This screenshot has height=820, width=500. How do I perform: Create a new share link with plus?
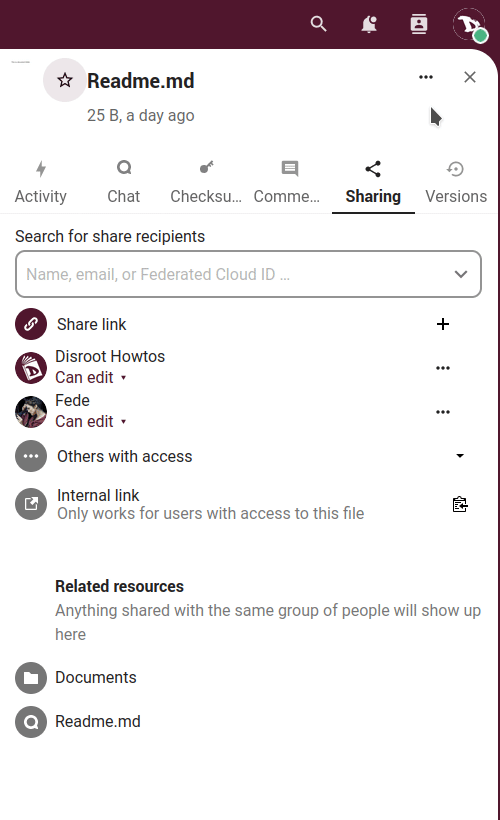pos(442,324)
